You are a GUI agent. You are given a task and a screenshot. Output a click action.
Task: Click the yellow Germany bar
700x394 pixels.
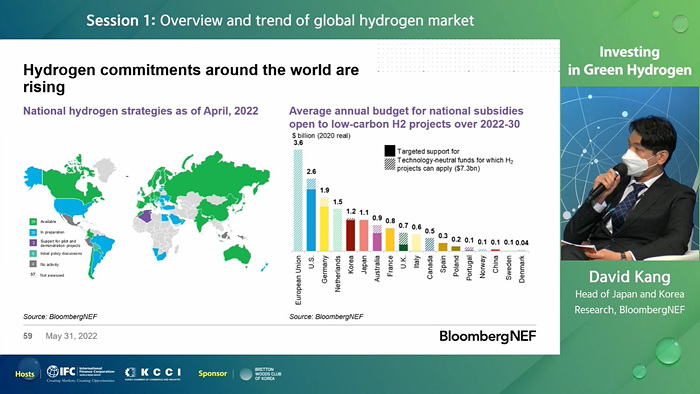(x=325, y=228)
